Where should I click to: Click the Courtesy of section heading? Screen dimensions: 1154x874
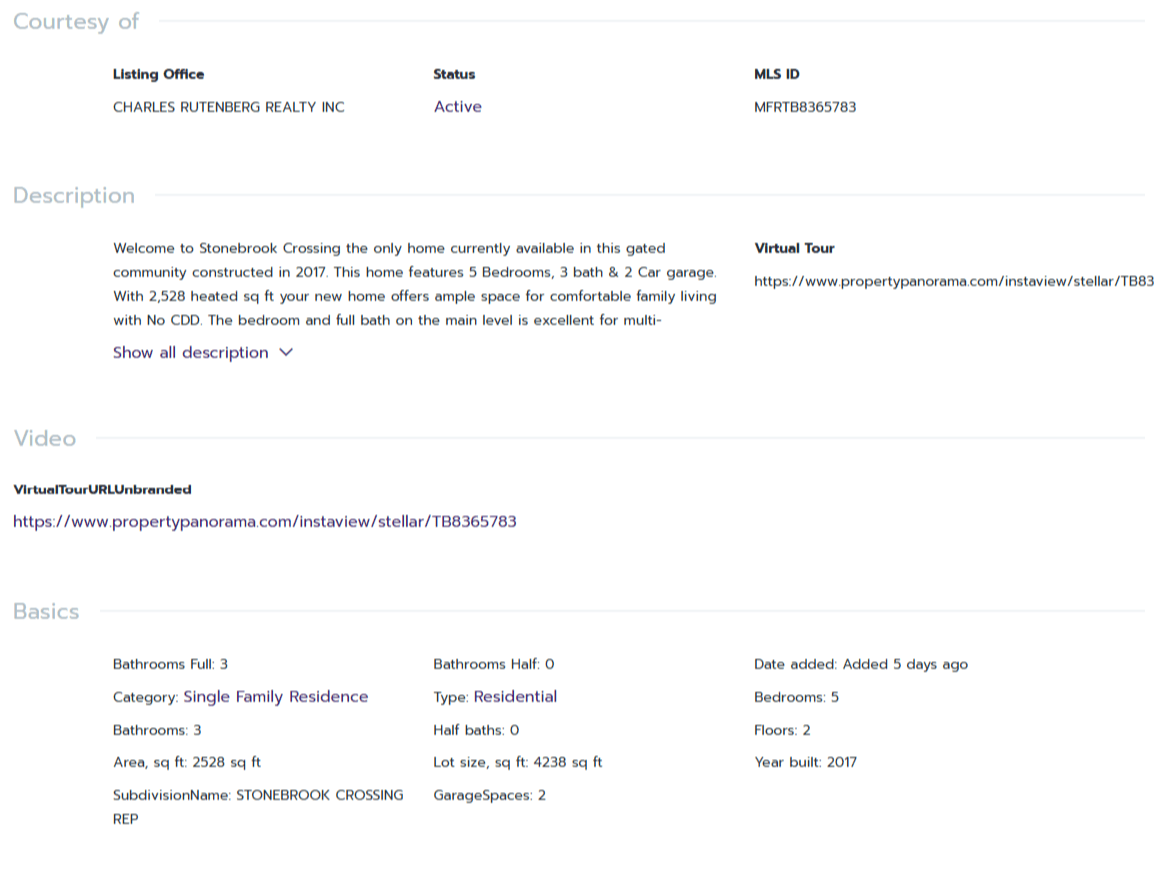point(76,21)
